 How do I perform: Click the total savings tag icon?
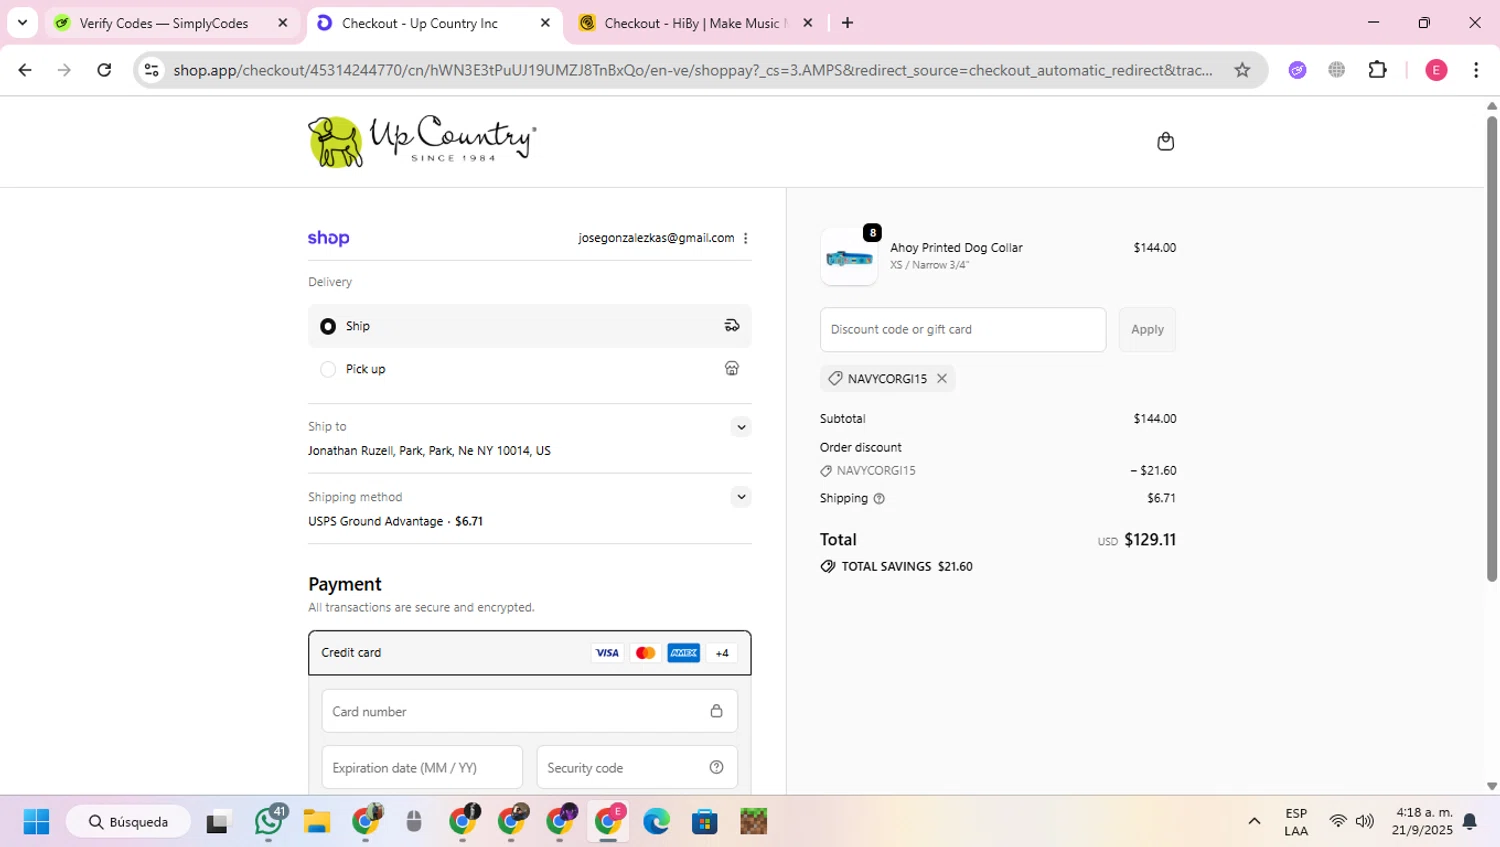tap(828, 566)
